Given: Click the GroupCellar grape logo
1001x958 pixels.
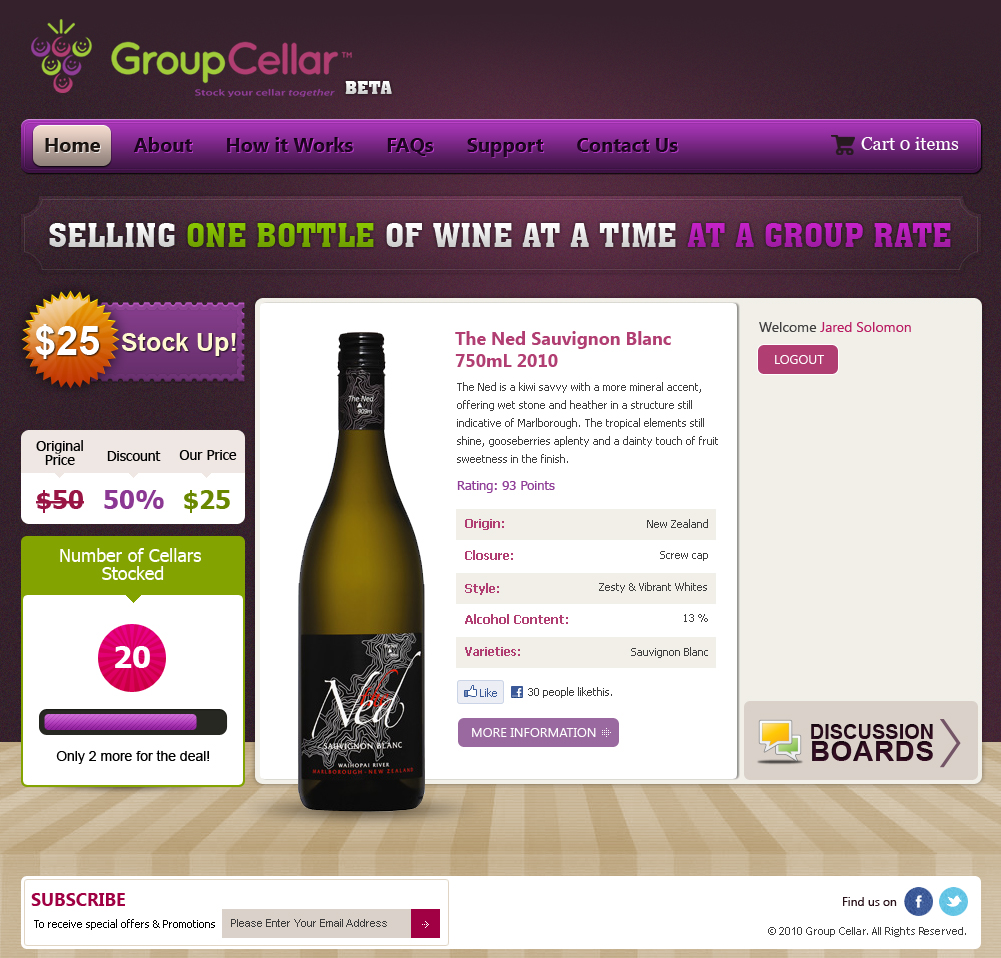Looking at the screenshot, I should click(x=61, y=56).
